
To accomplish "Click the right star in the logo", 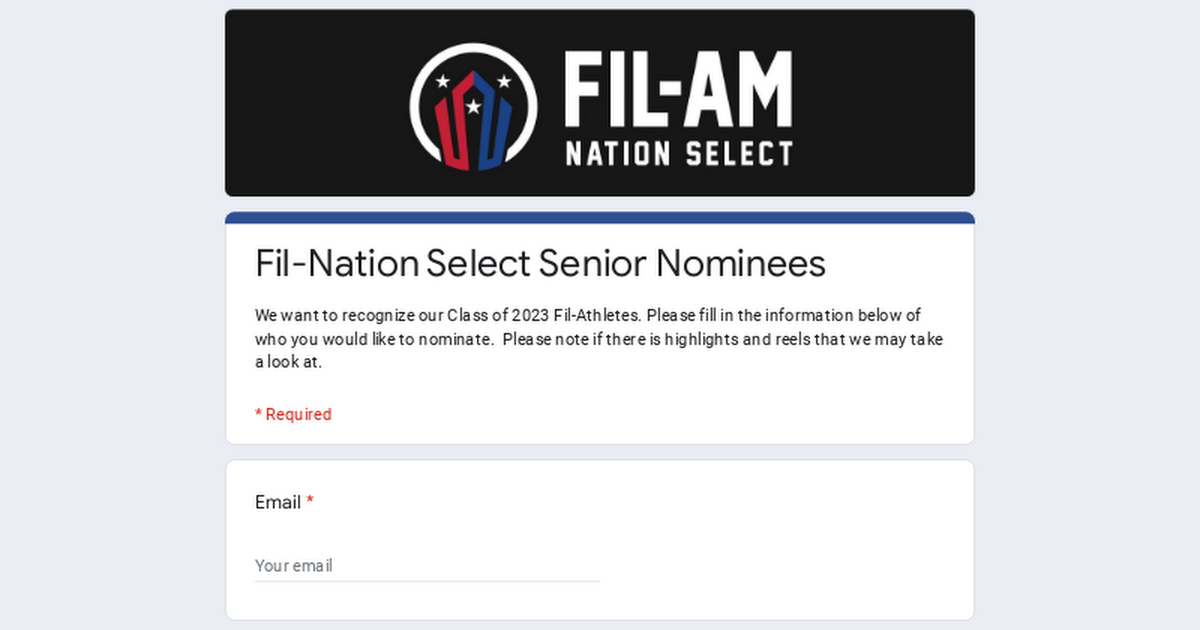I will [505, 80].
